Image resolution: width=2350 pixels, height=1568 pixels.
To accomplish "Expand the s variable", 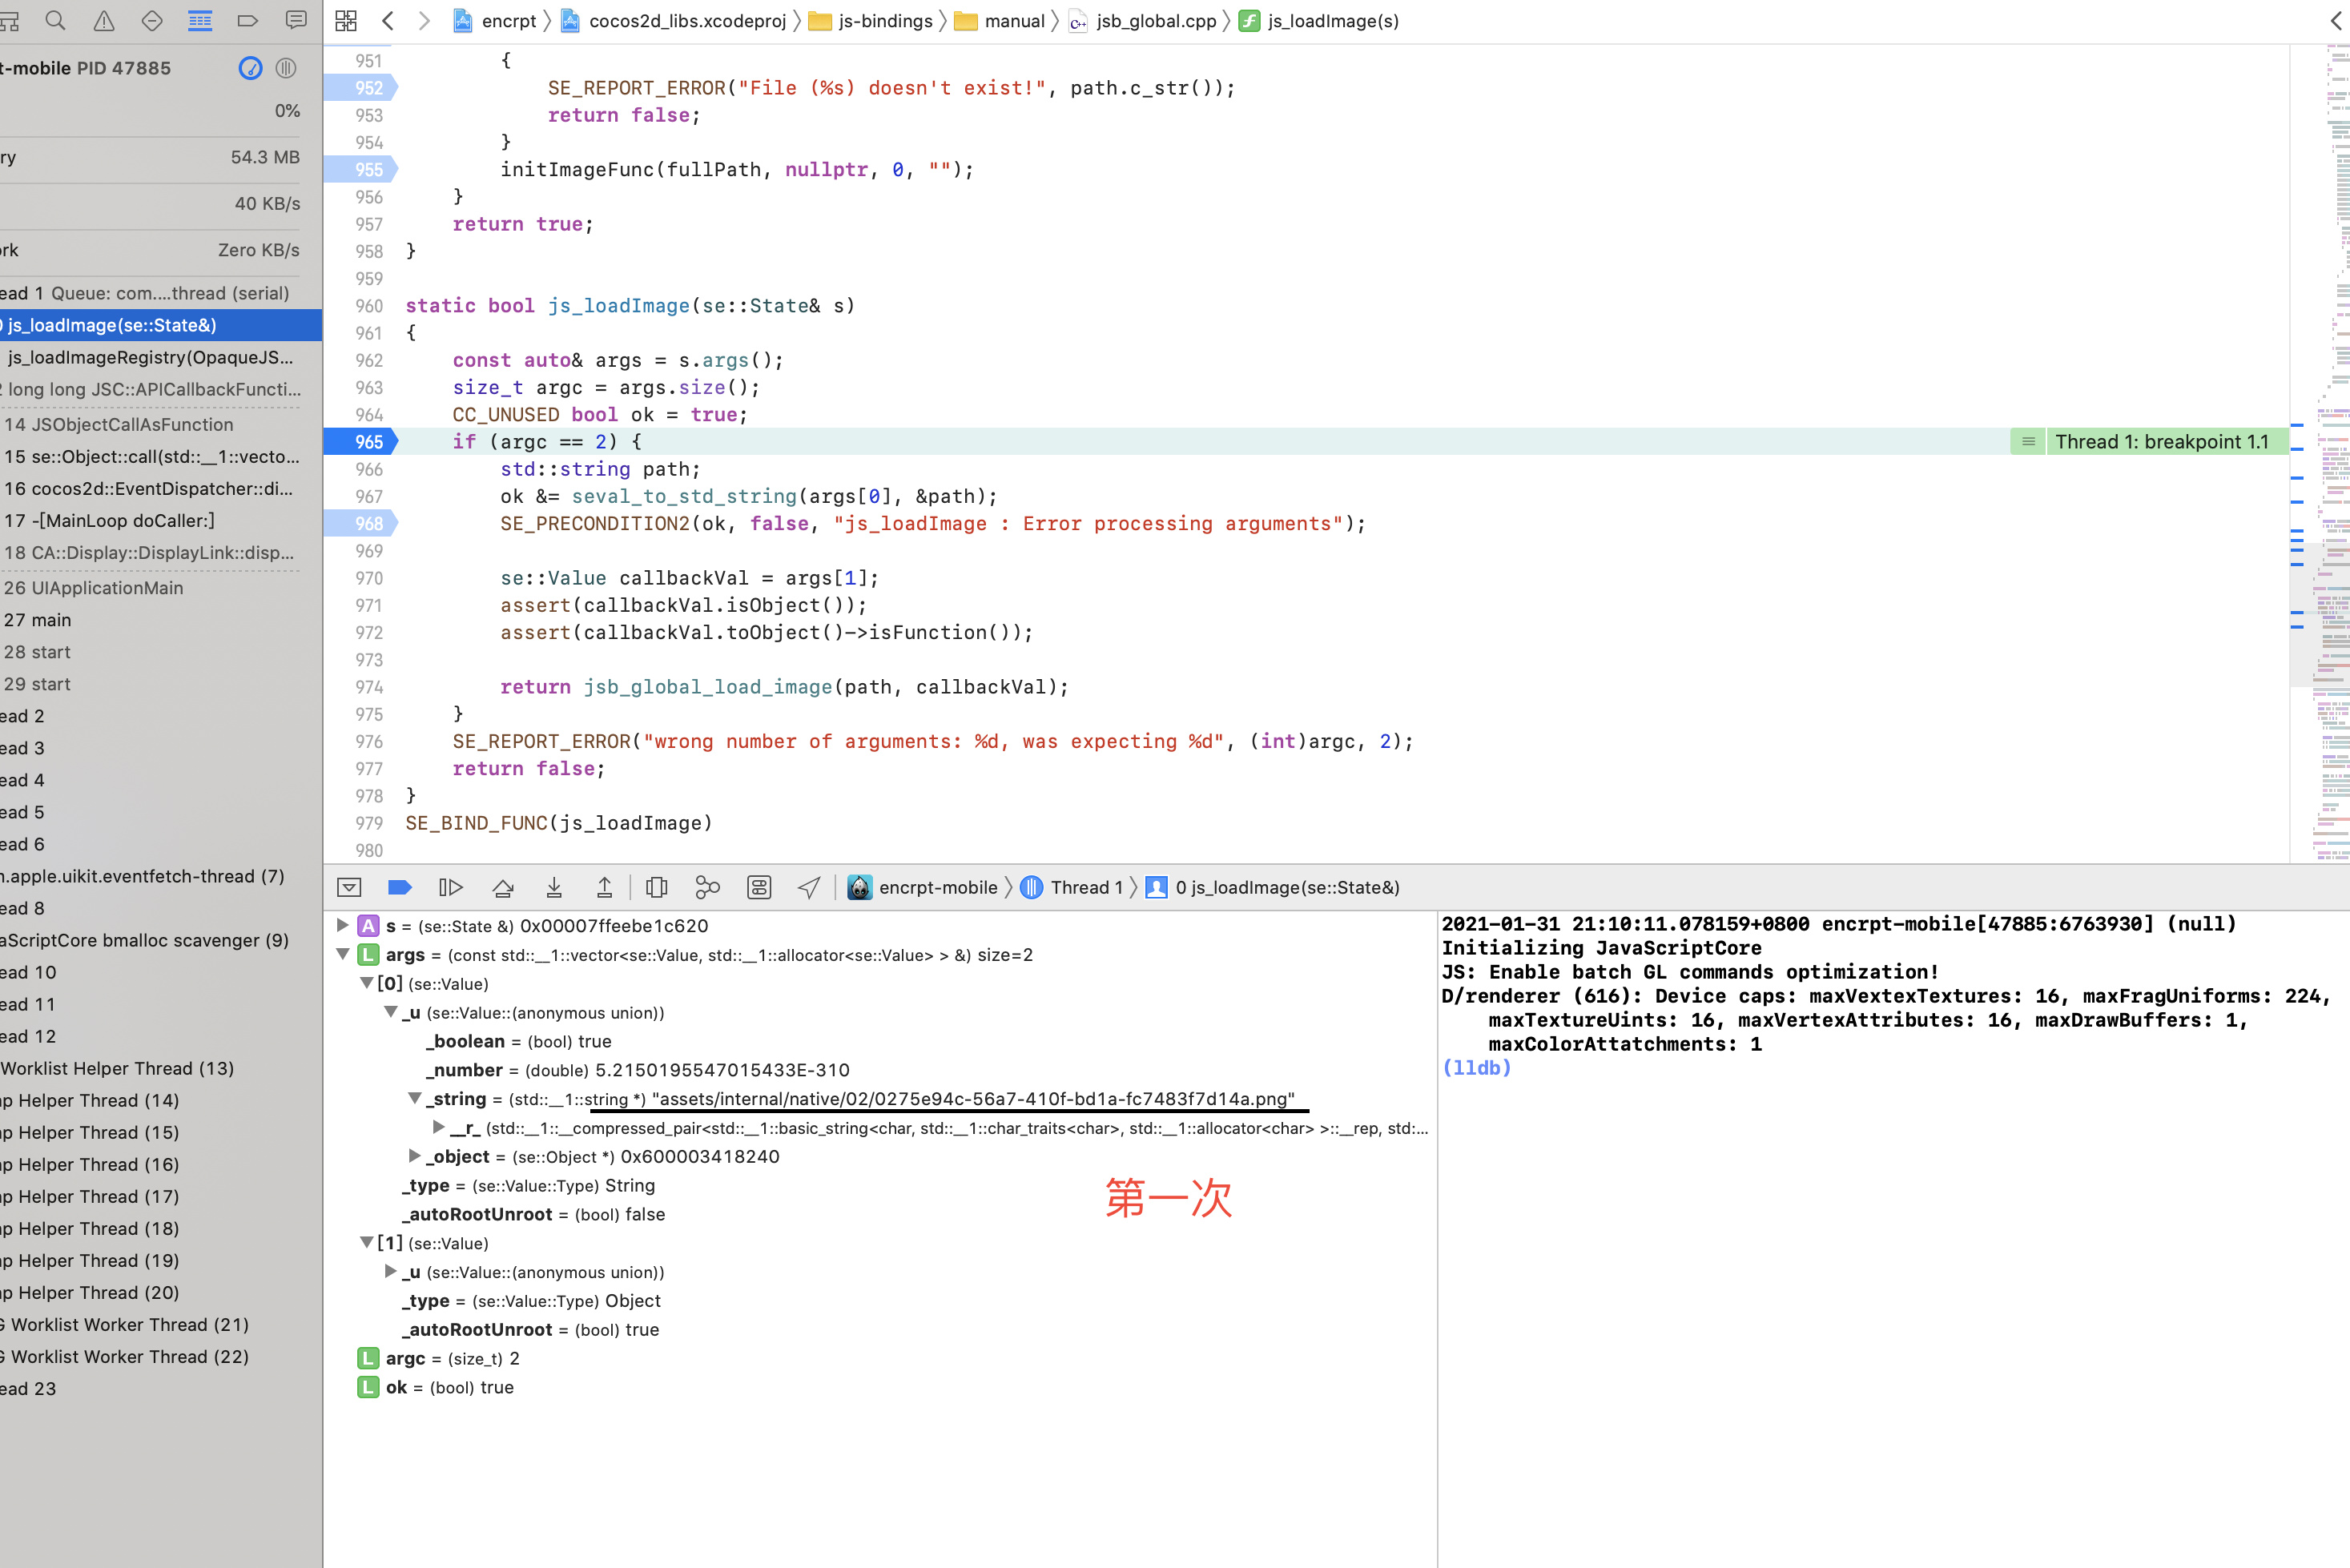I will pyautogui.click(x=343, y=925).
